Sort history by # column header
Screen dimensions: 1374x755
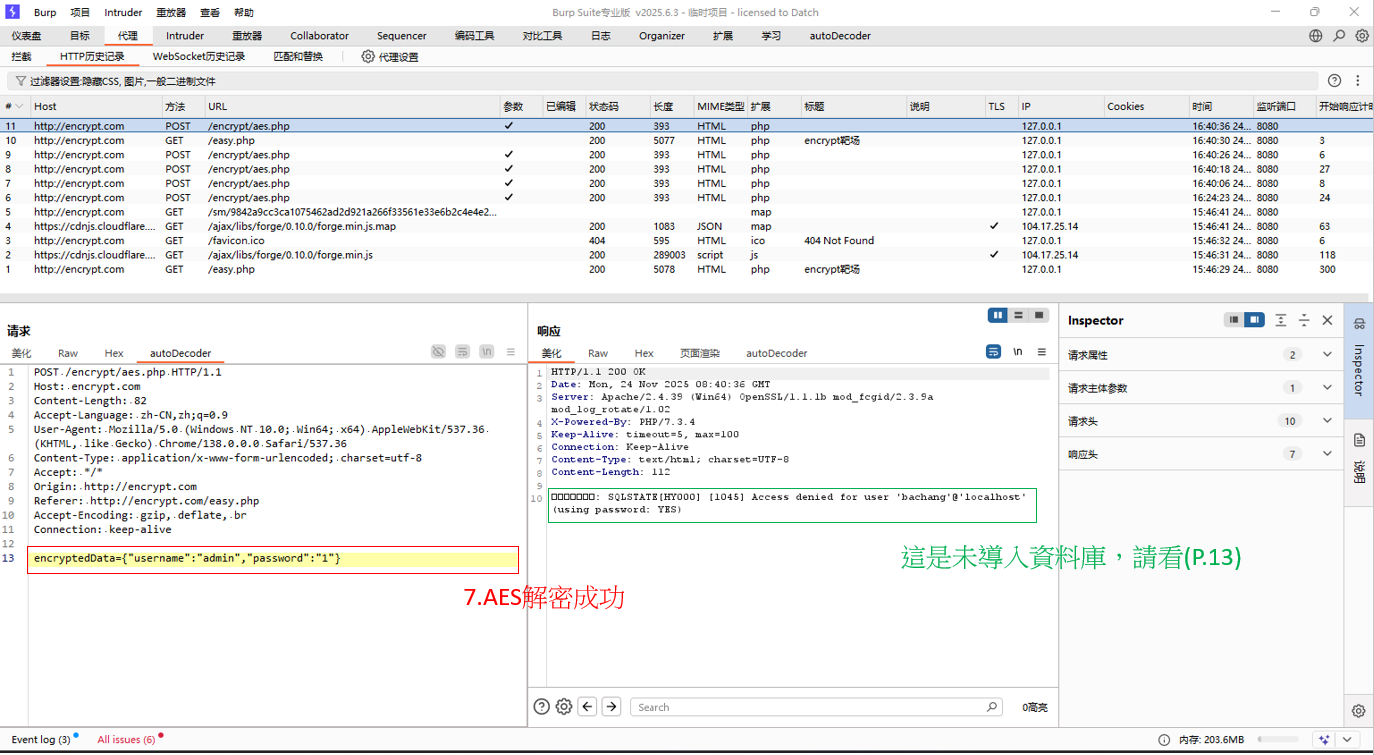point(14,106)
